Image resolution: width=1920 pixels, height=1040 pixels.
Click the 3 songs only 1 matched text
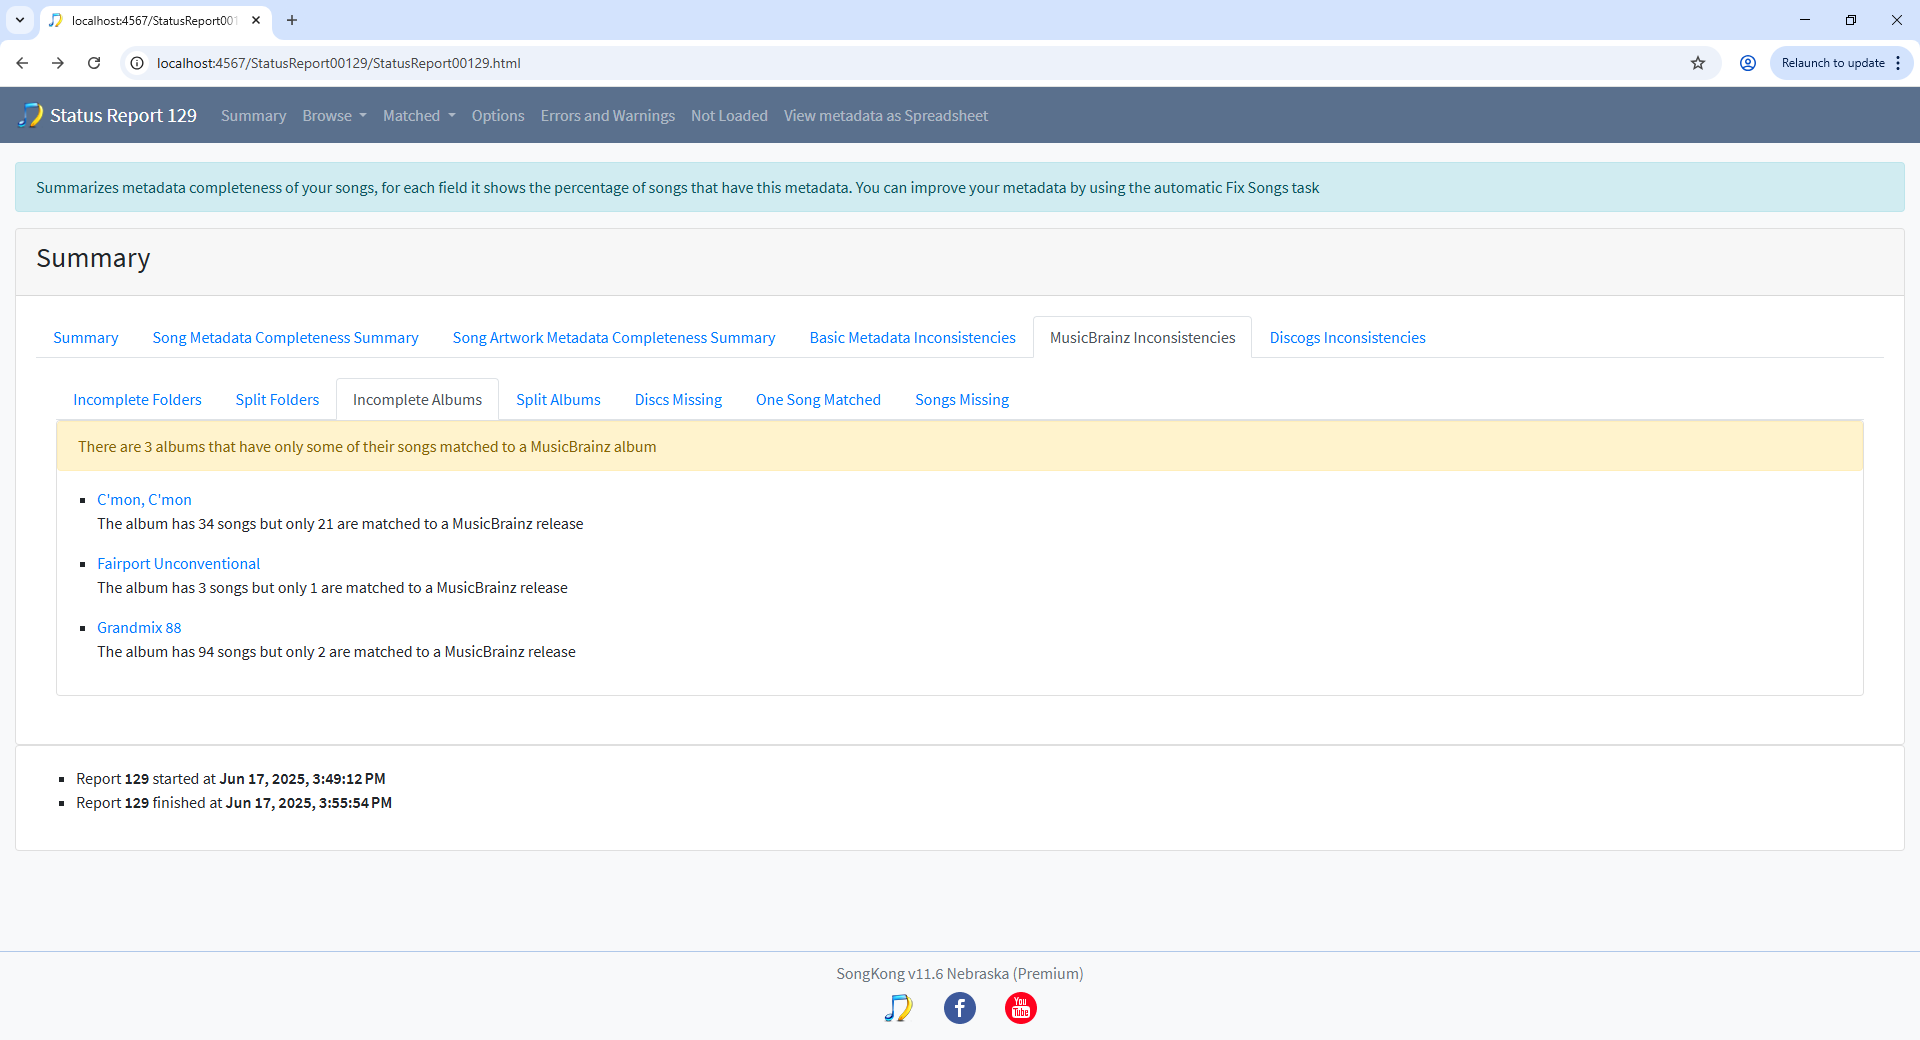[x=332, y=588]
